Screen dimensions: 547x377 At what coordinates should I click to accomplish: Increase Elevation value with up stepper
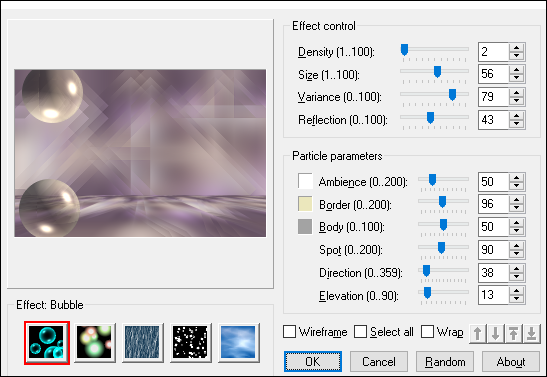click(516, 291)
